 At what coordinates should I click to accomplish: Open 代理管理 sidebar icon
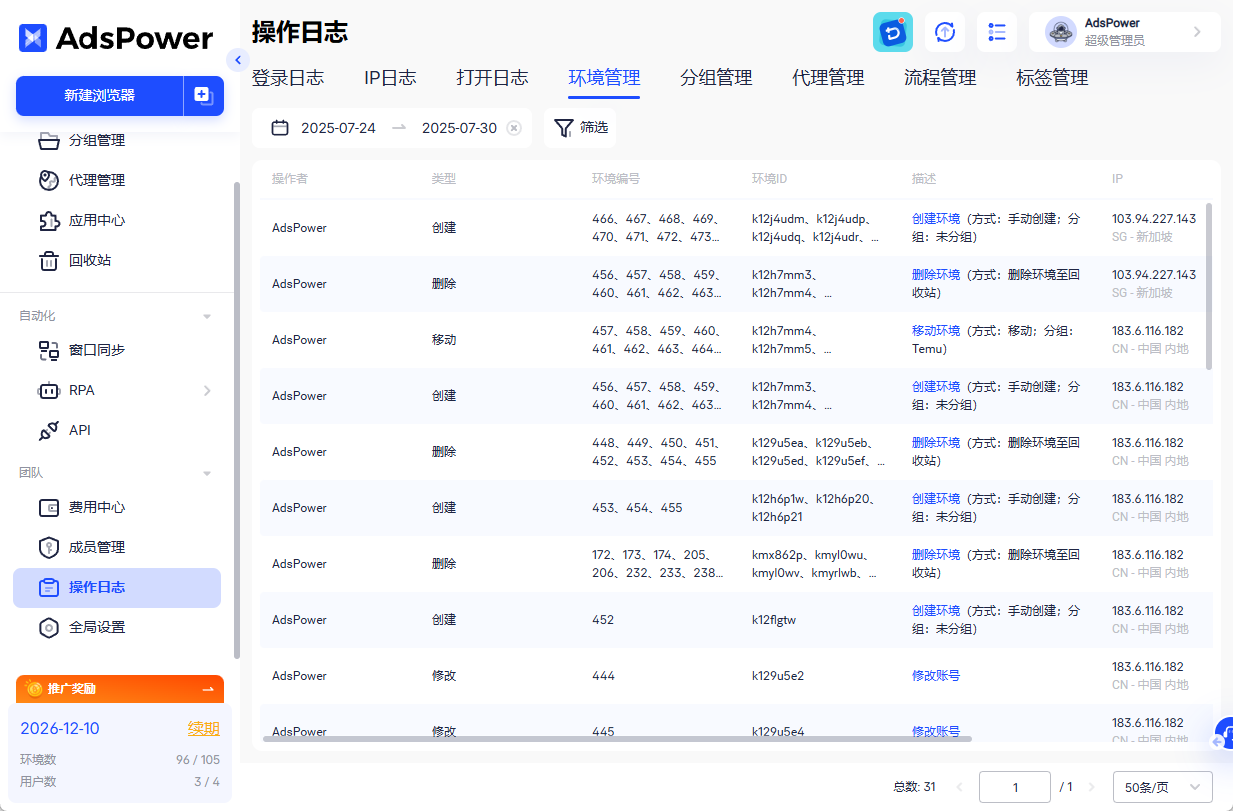49,181
